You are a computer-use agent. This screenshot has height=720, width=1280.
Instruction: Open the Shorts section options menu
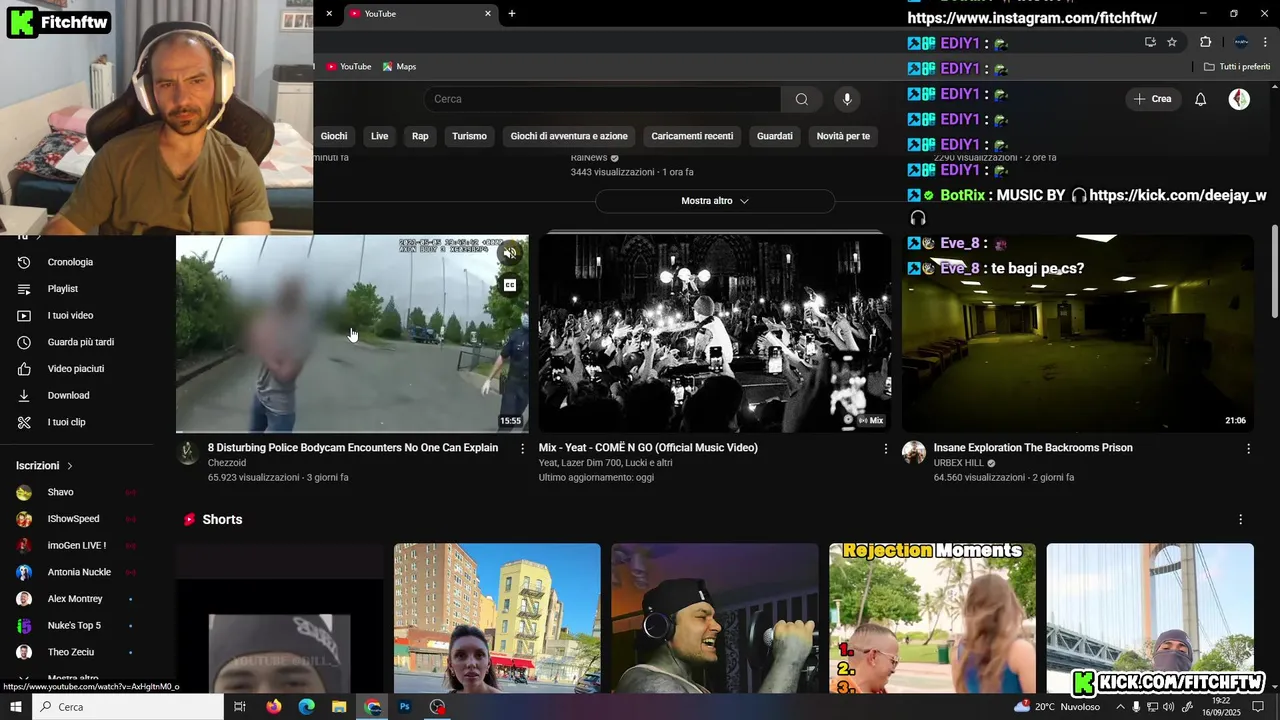[x=1241, y=520]
